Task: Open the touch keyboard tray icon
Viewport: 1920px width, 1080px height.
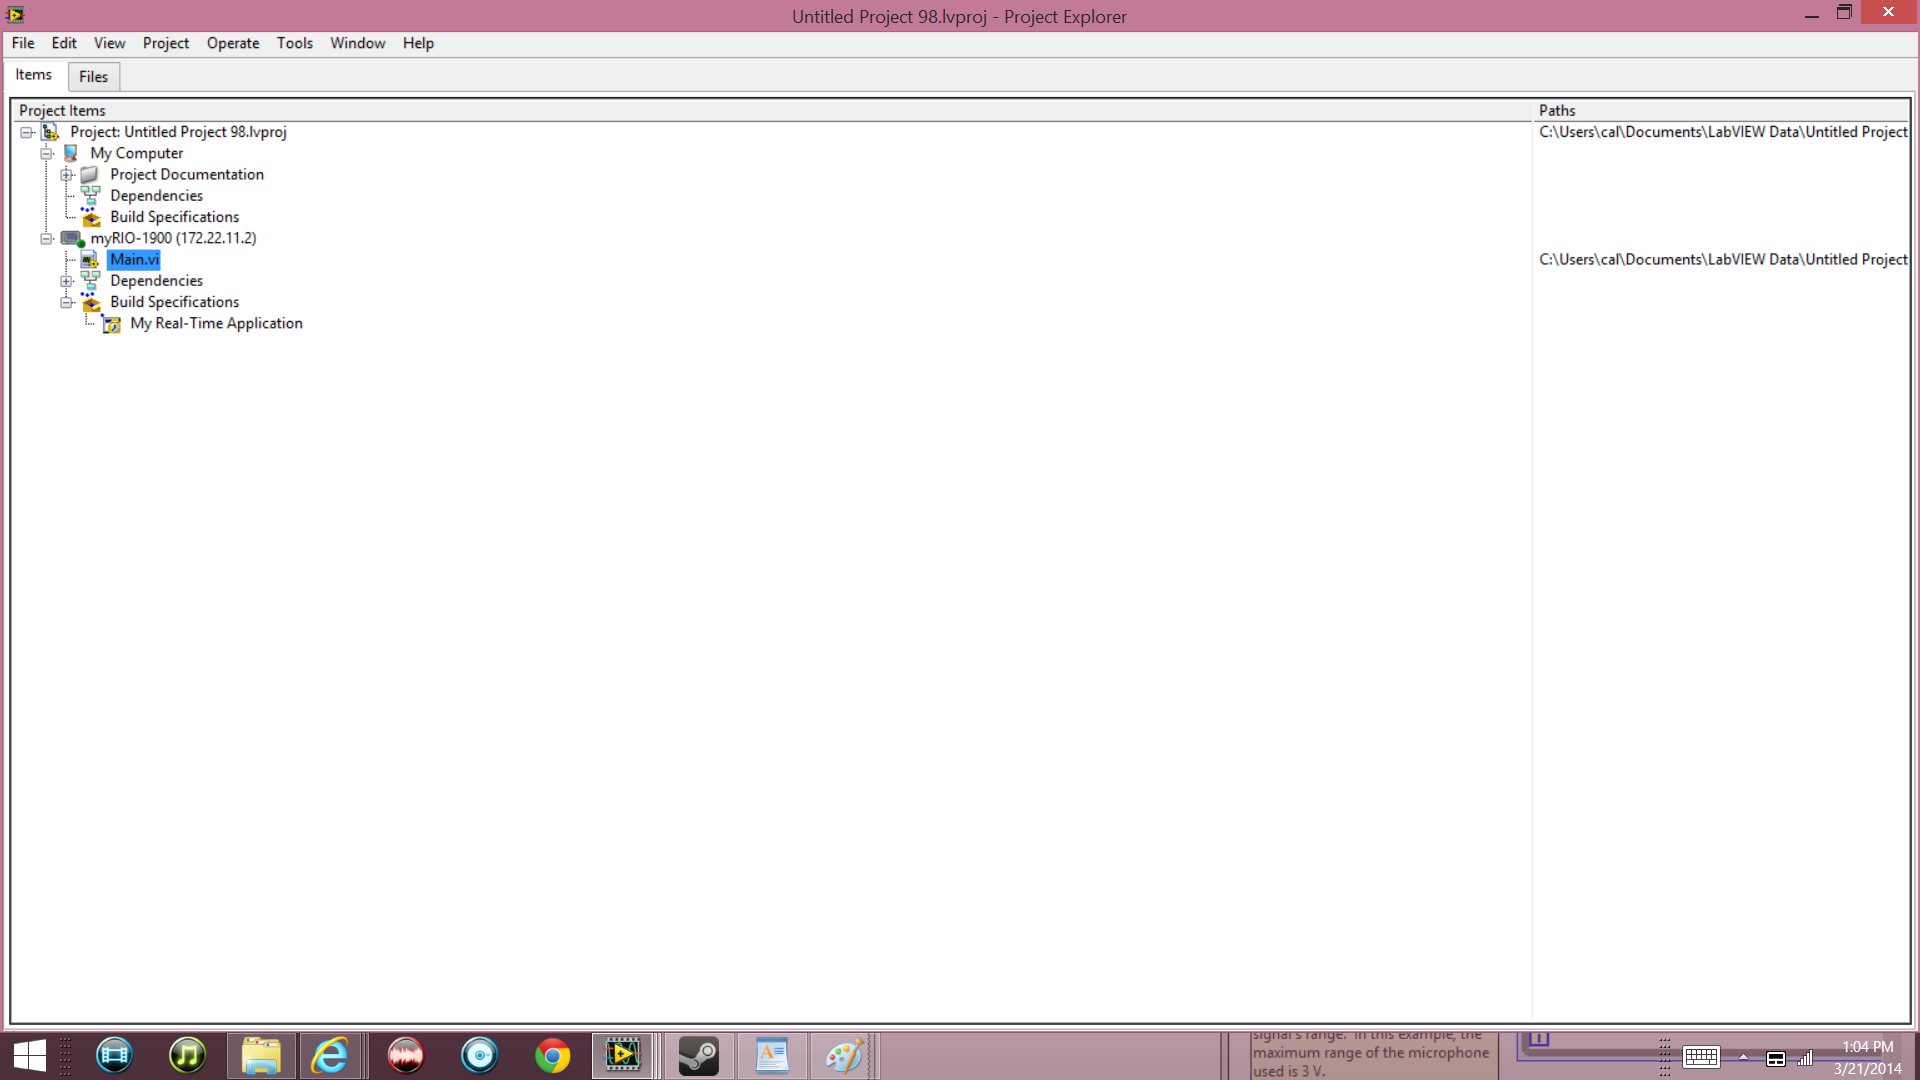Action: click(x=1700, y=1058)
